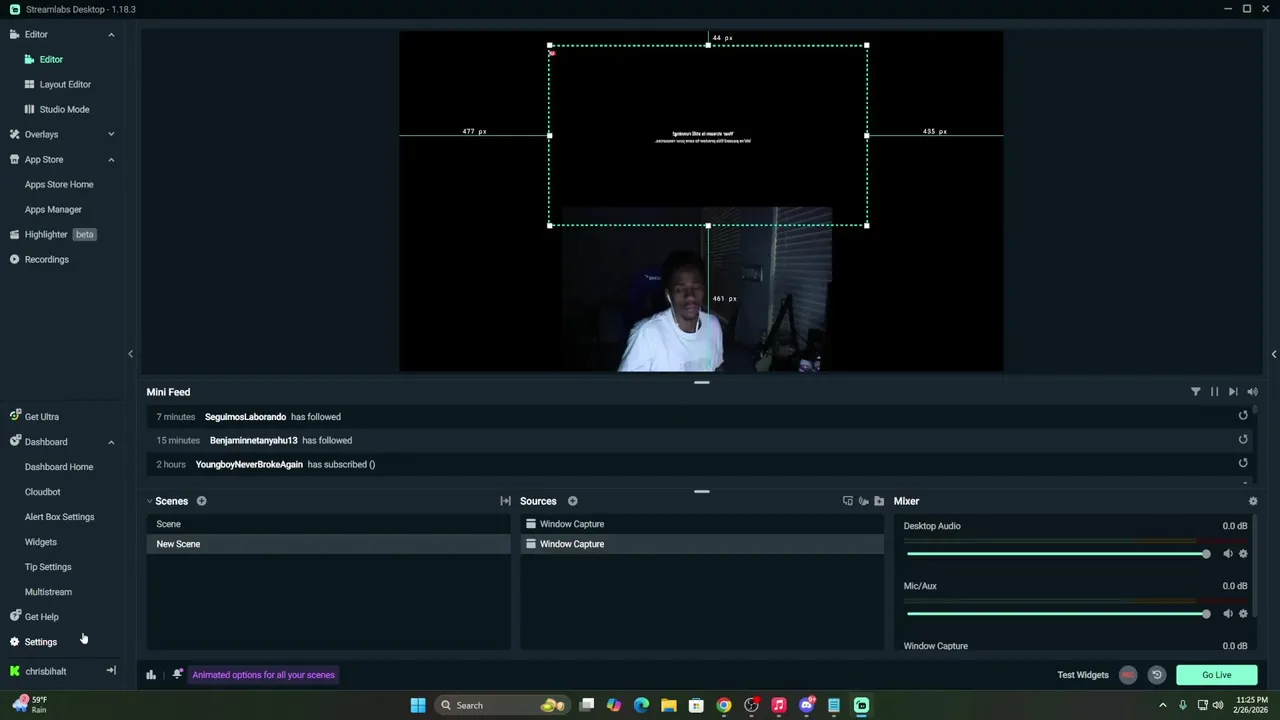
Task: Open the Highlighter beta page
Action: tap(52, 234)
